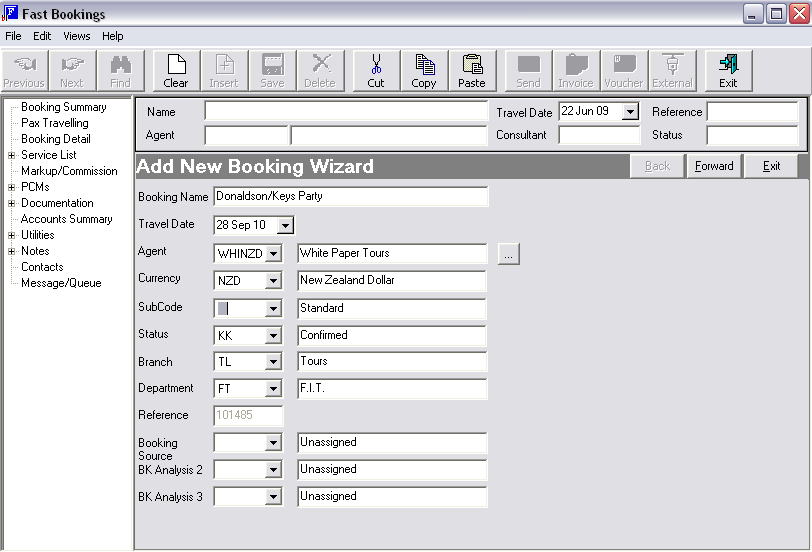Click the Voucher toolbar icon
Viewport: 812px width, 552px height.
pos(624,71)
